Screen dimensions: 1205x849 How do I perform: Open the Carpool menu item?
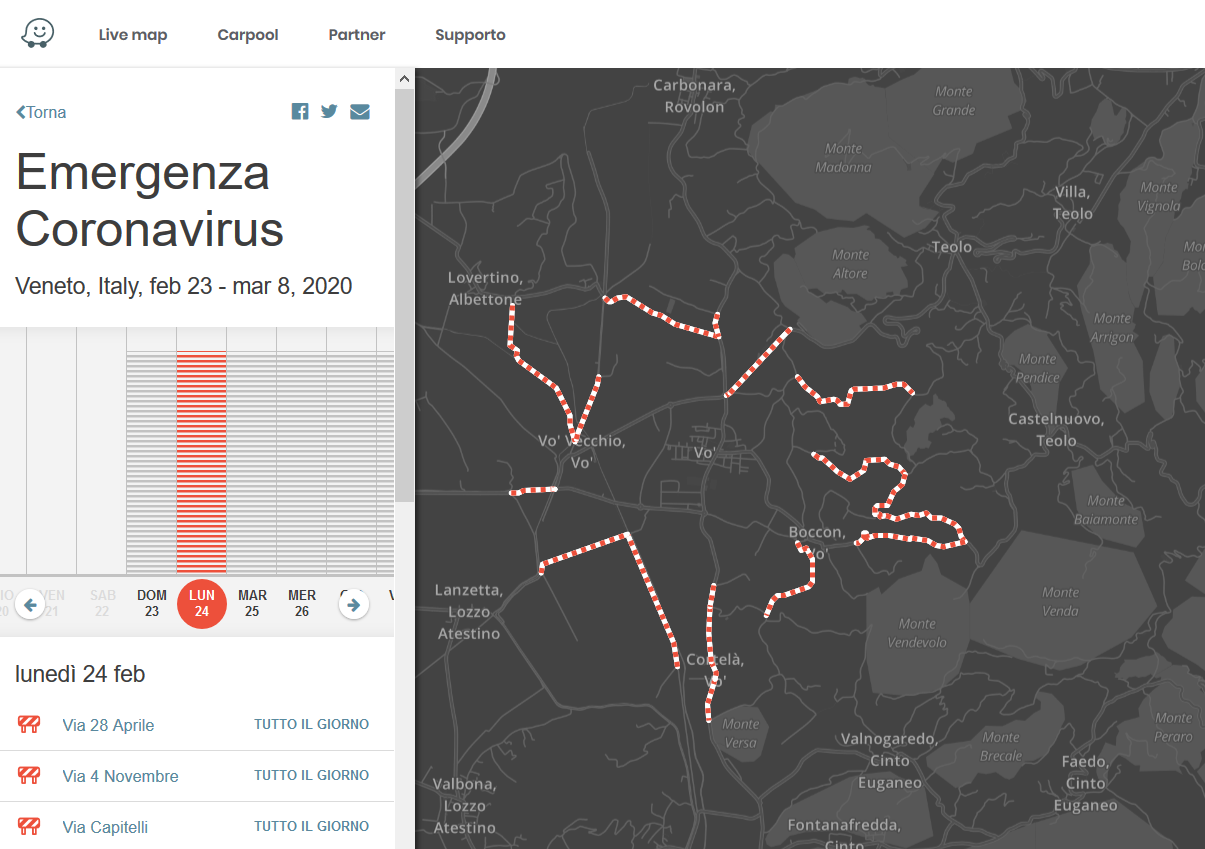[x=247, y=34]
